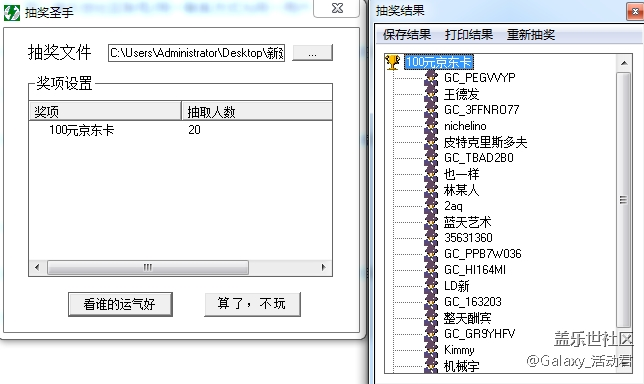Choose 重新抽奖 to redraw winners
Screen dimensions: 644x384
click(531, 34)
